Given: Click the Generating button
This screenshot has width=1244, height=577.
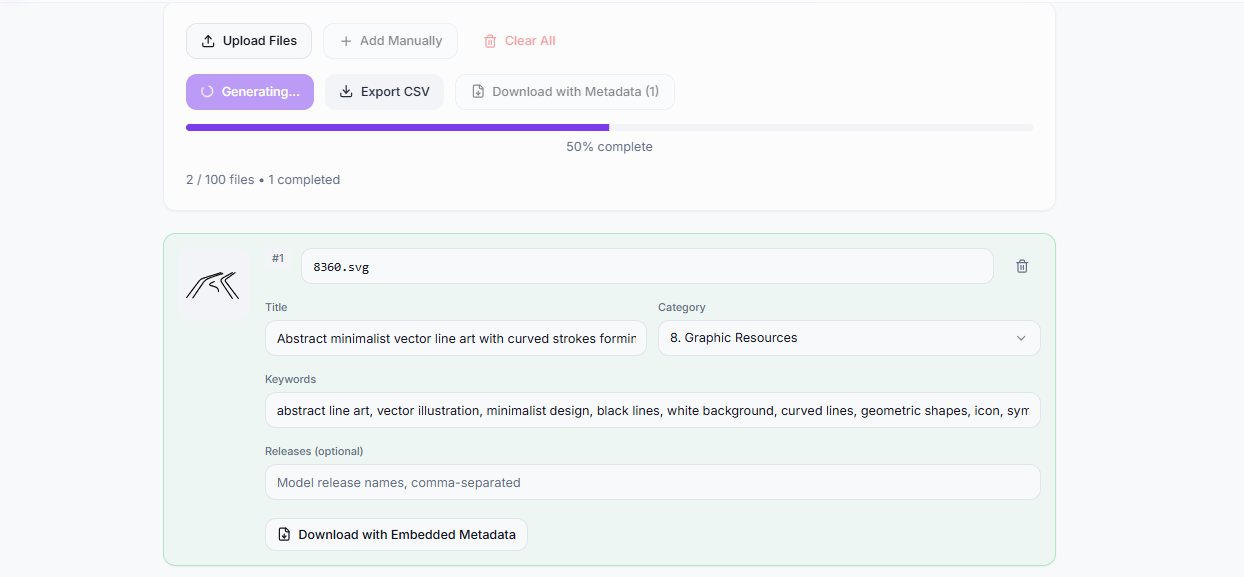Looking at the screenshot, I should [249, 91].
